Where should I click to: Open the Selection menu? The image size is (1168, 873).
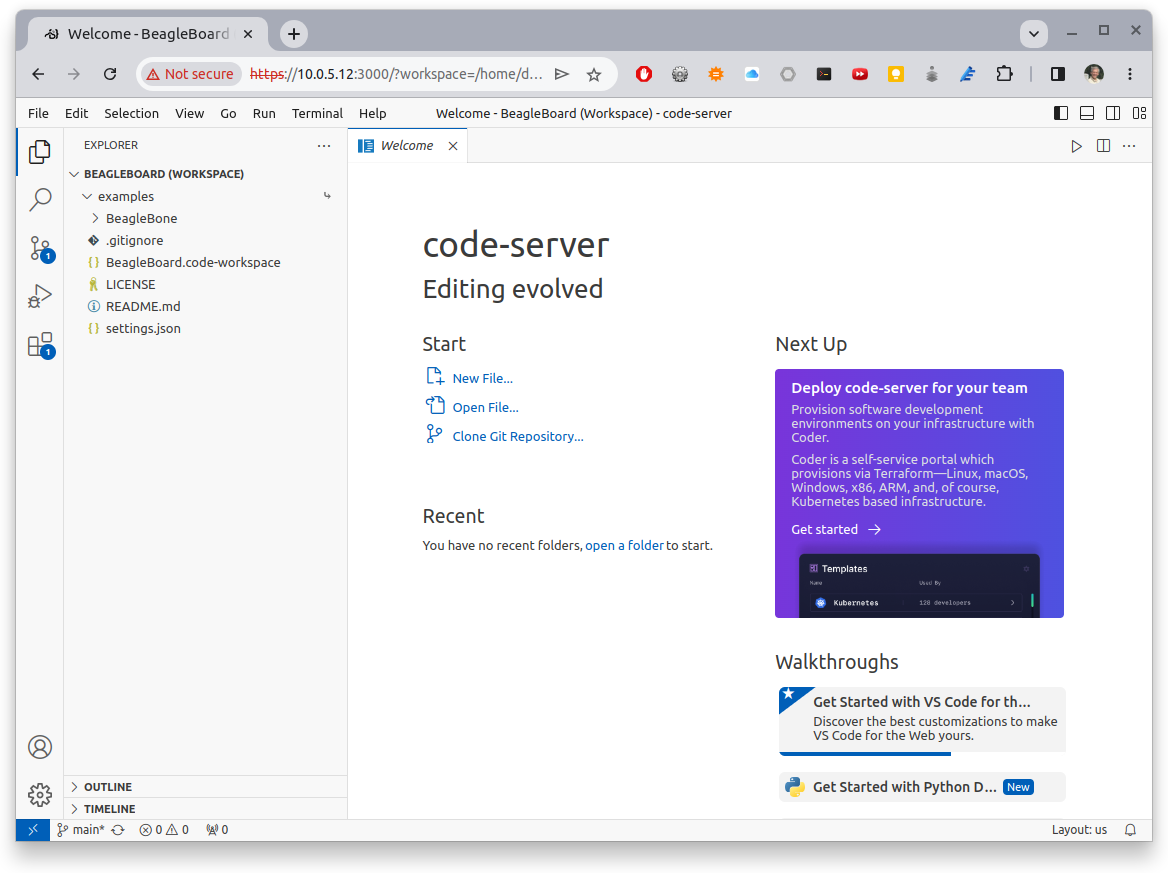(x=131, y=113)
